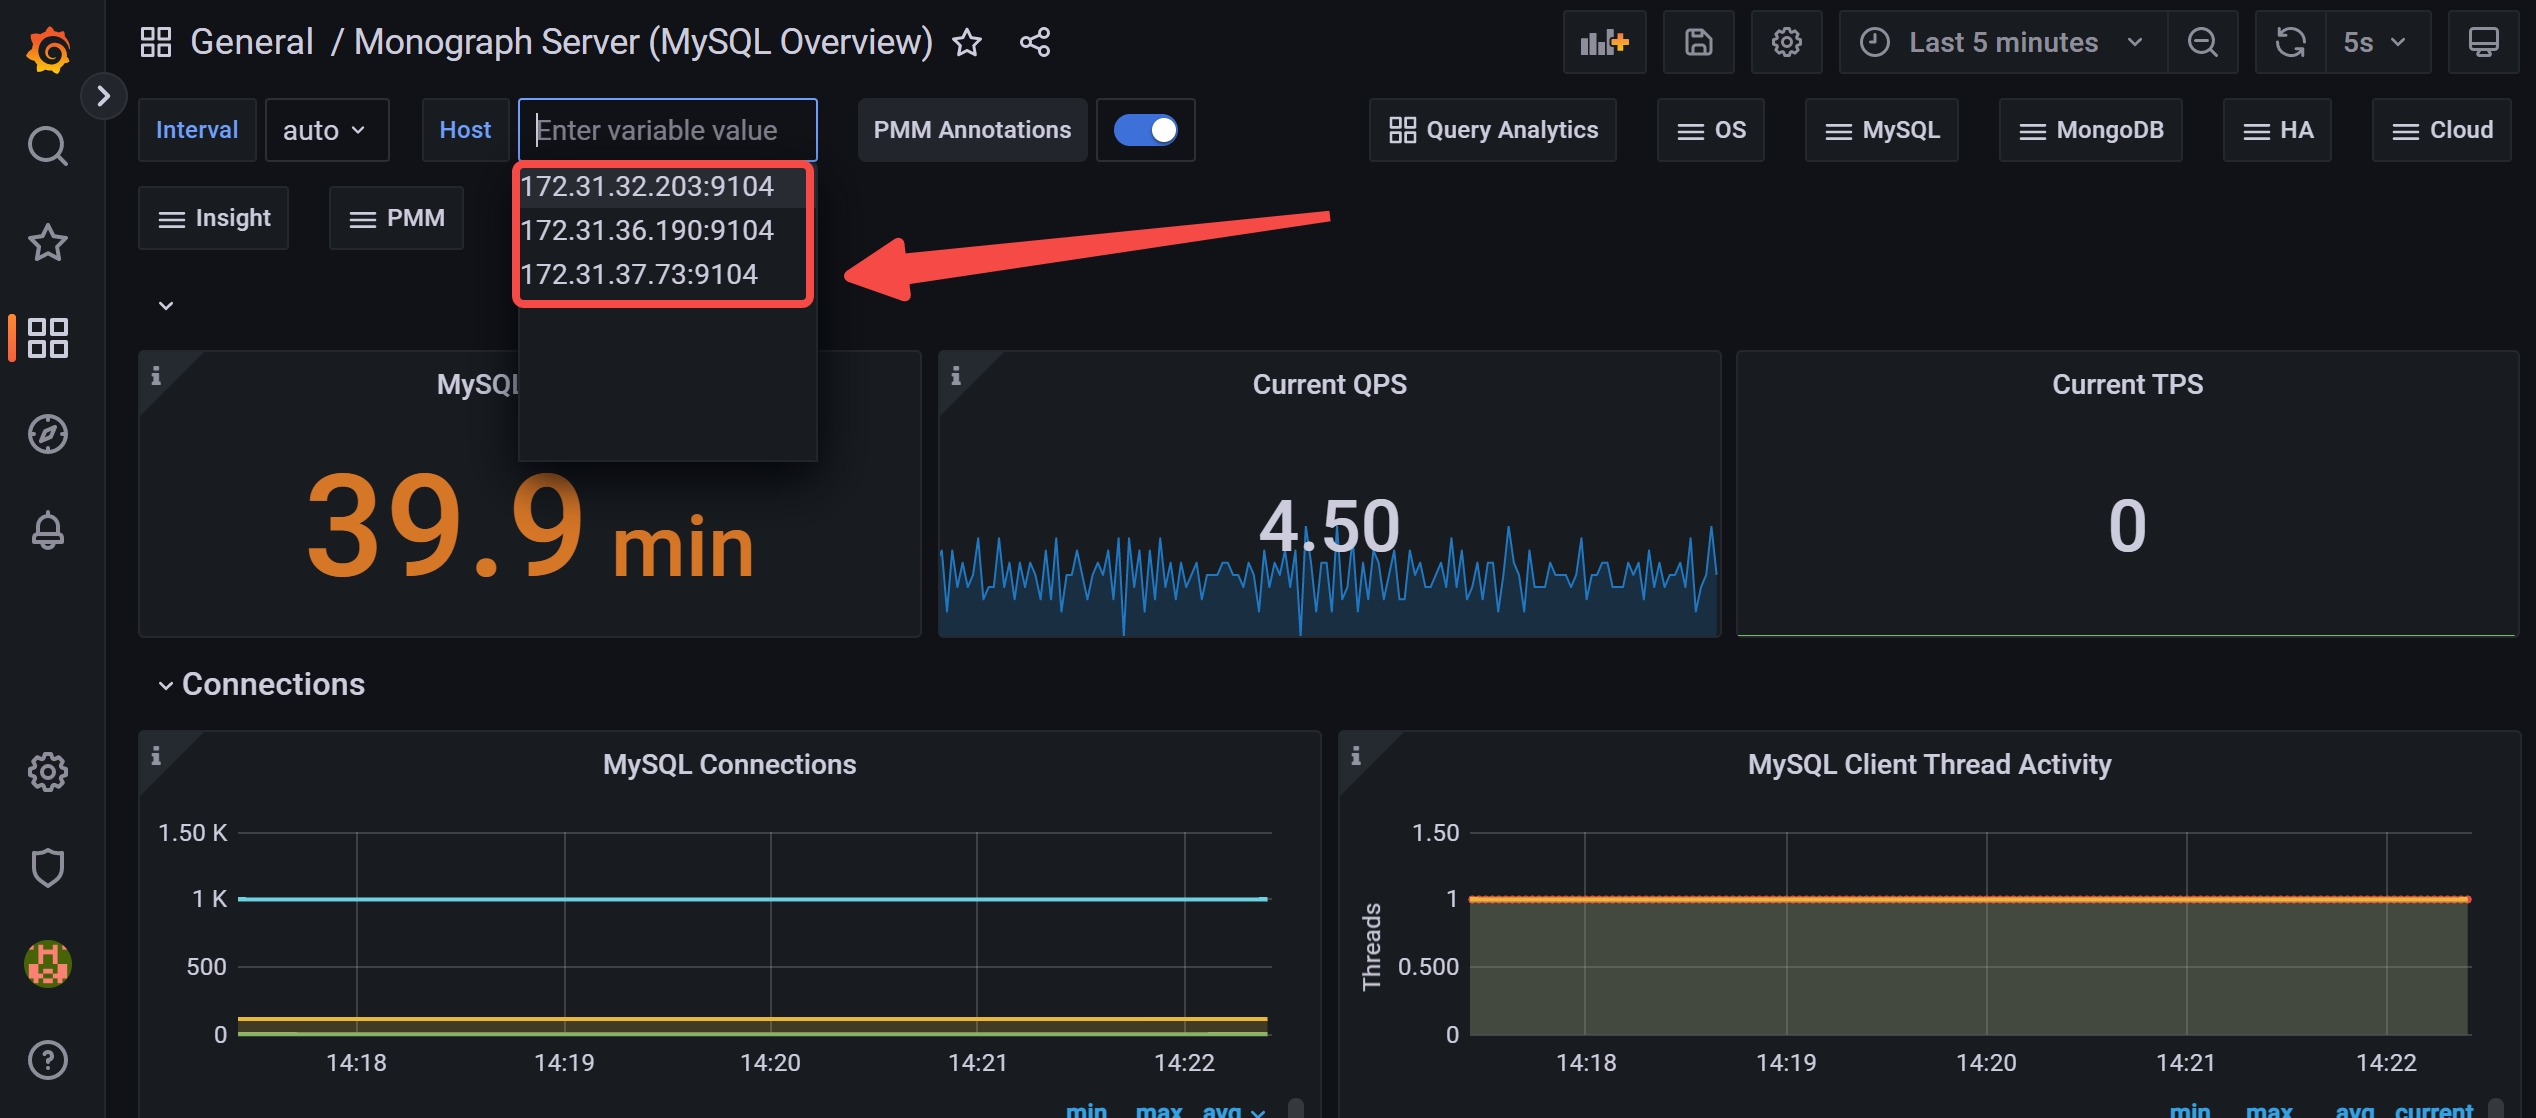Select host 172.31.36.190:9104
The image size is (2536, 1118).
662,230
